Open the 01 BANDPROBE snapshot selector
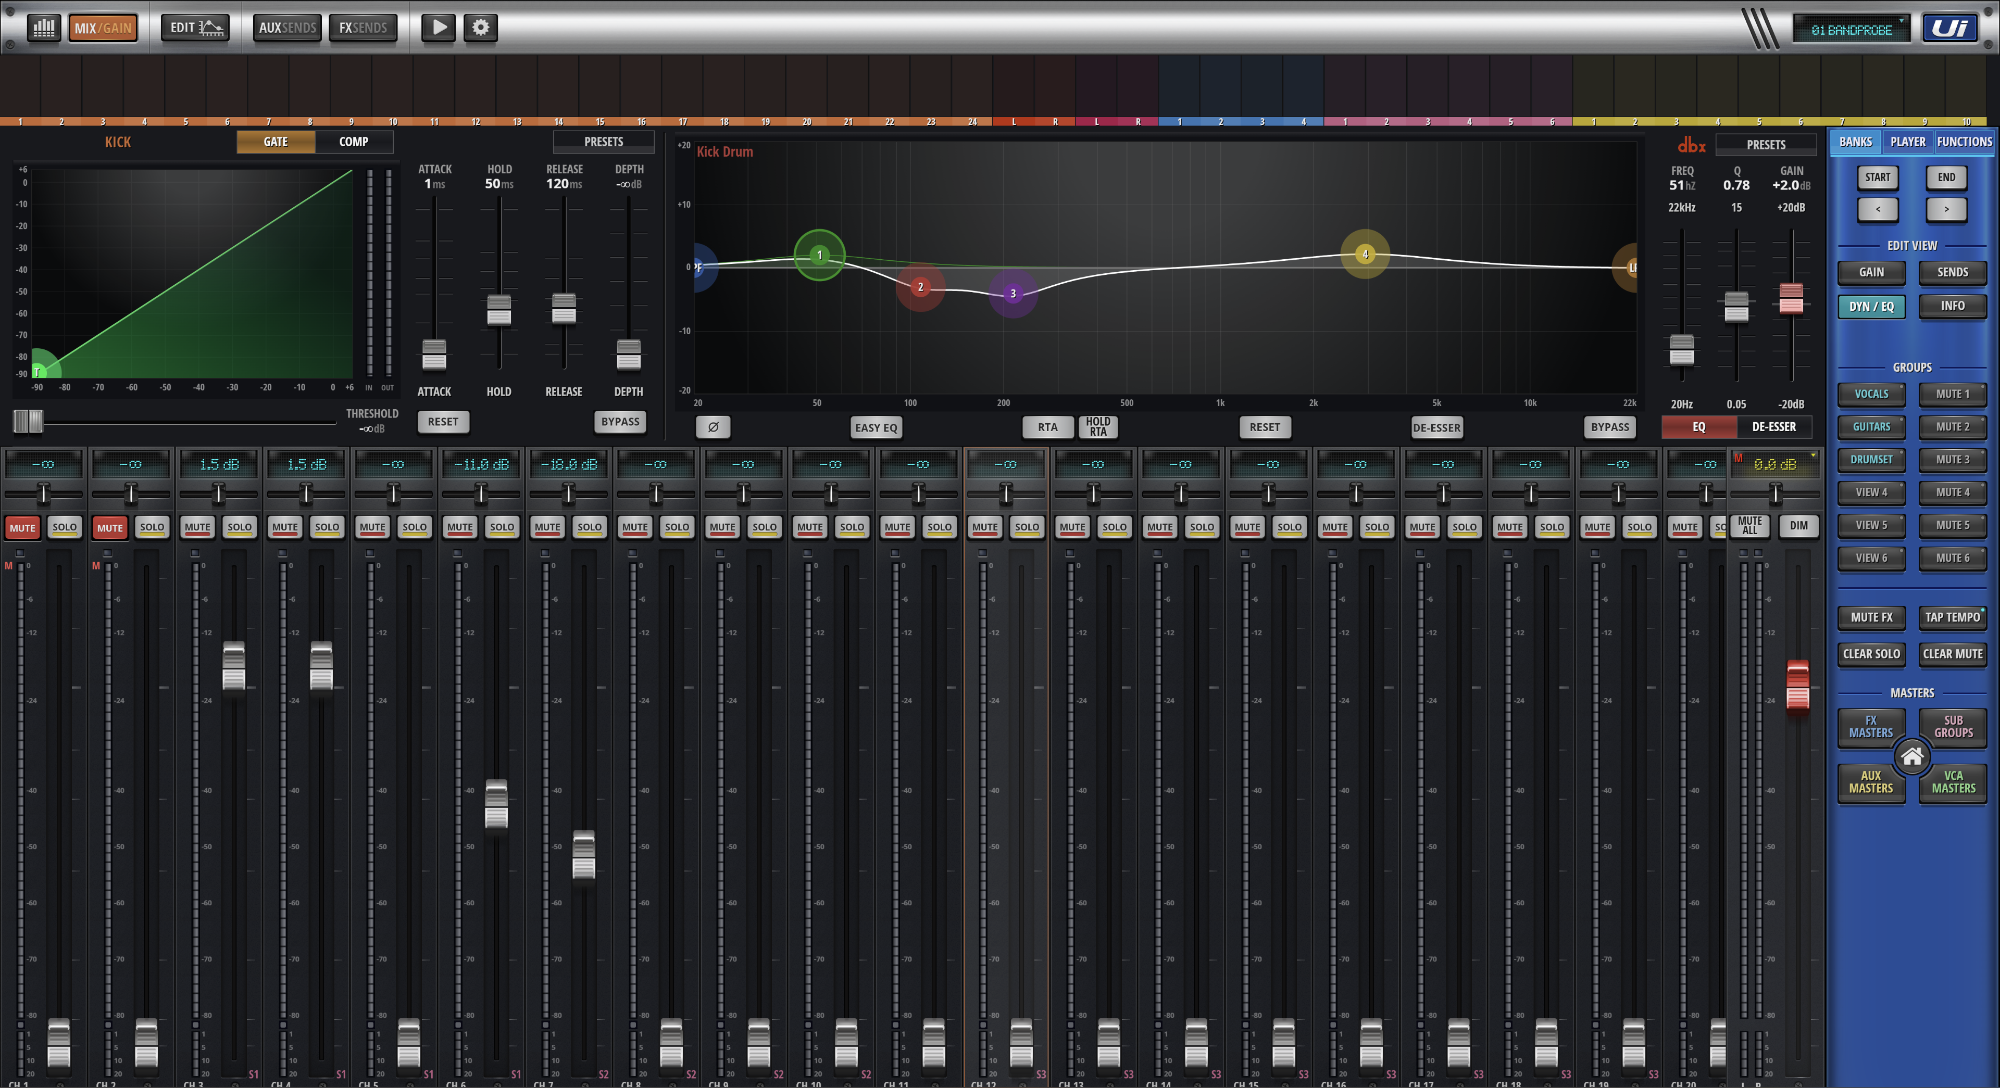 (x=1851, y=30)
